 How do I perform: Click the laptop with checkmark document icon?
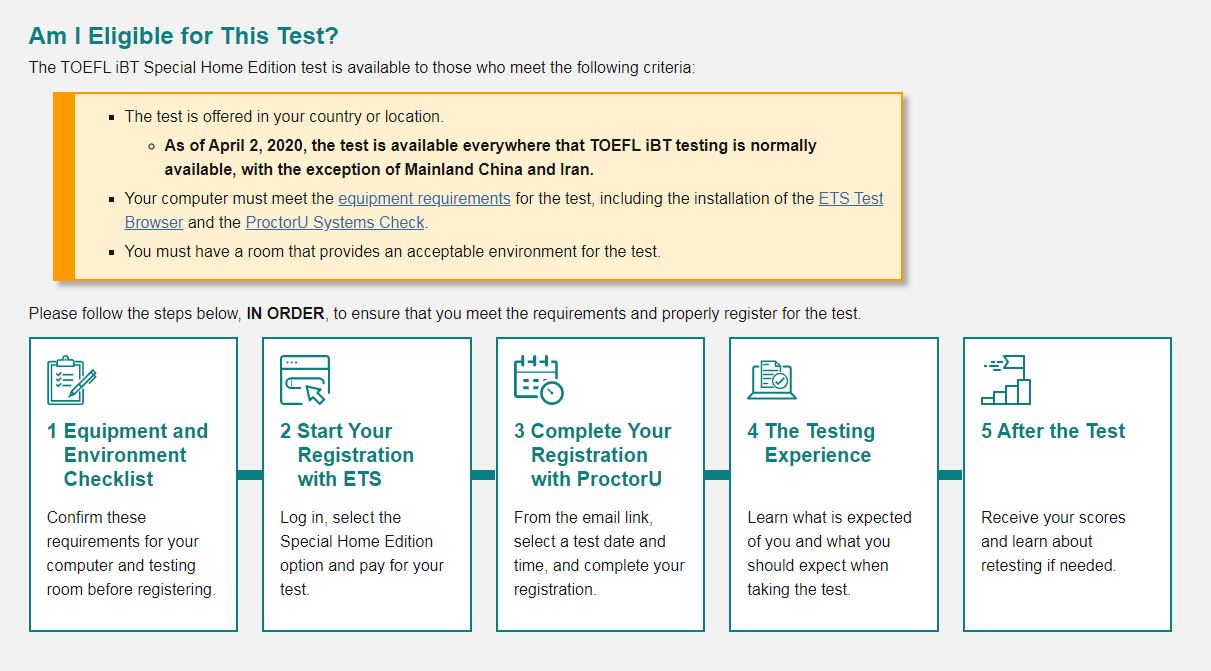click(x=772, y=380)
